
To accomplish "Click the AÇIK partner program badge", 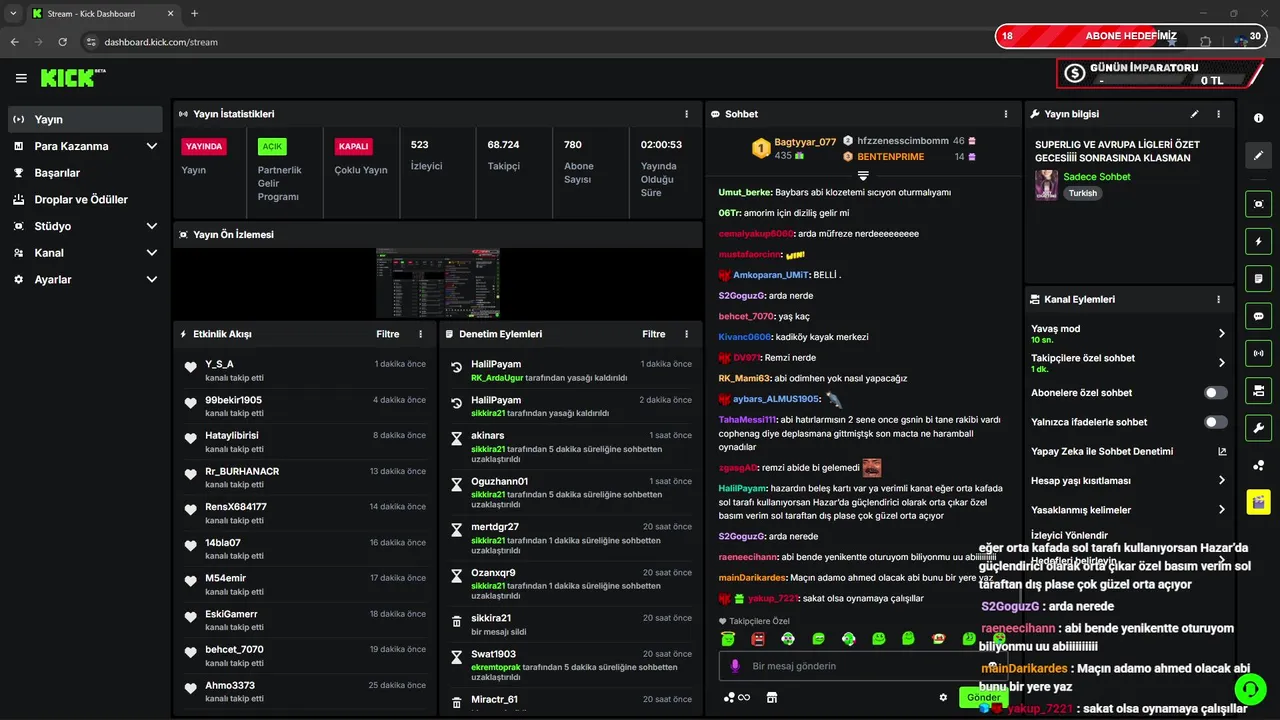I will click(272, 146).
